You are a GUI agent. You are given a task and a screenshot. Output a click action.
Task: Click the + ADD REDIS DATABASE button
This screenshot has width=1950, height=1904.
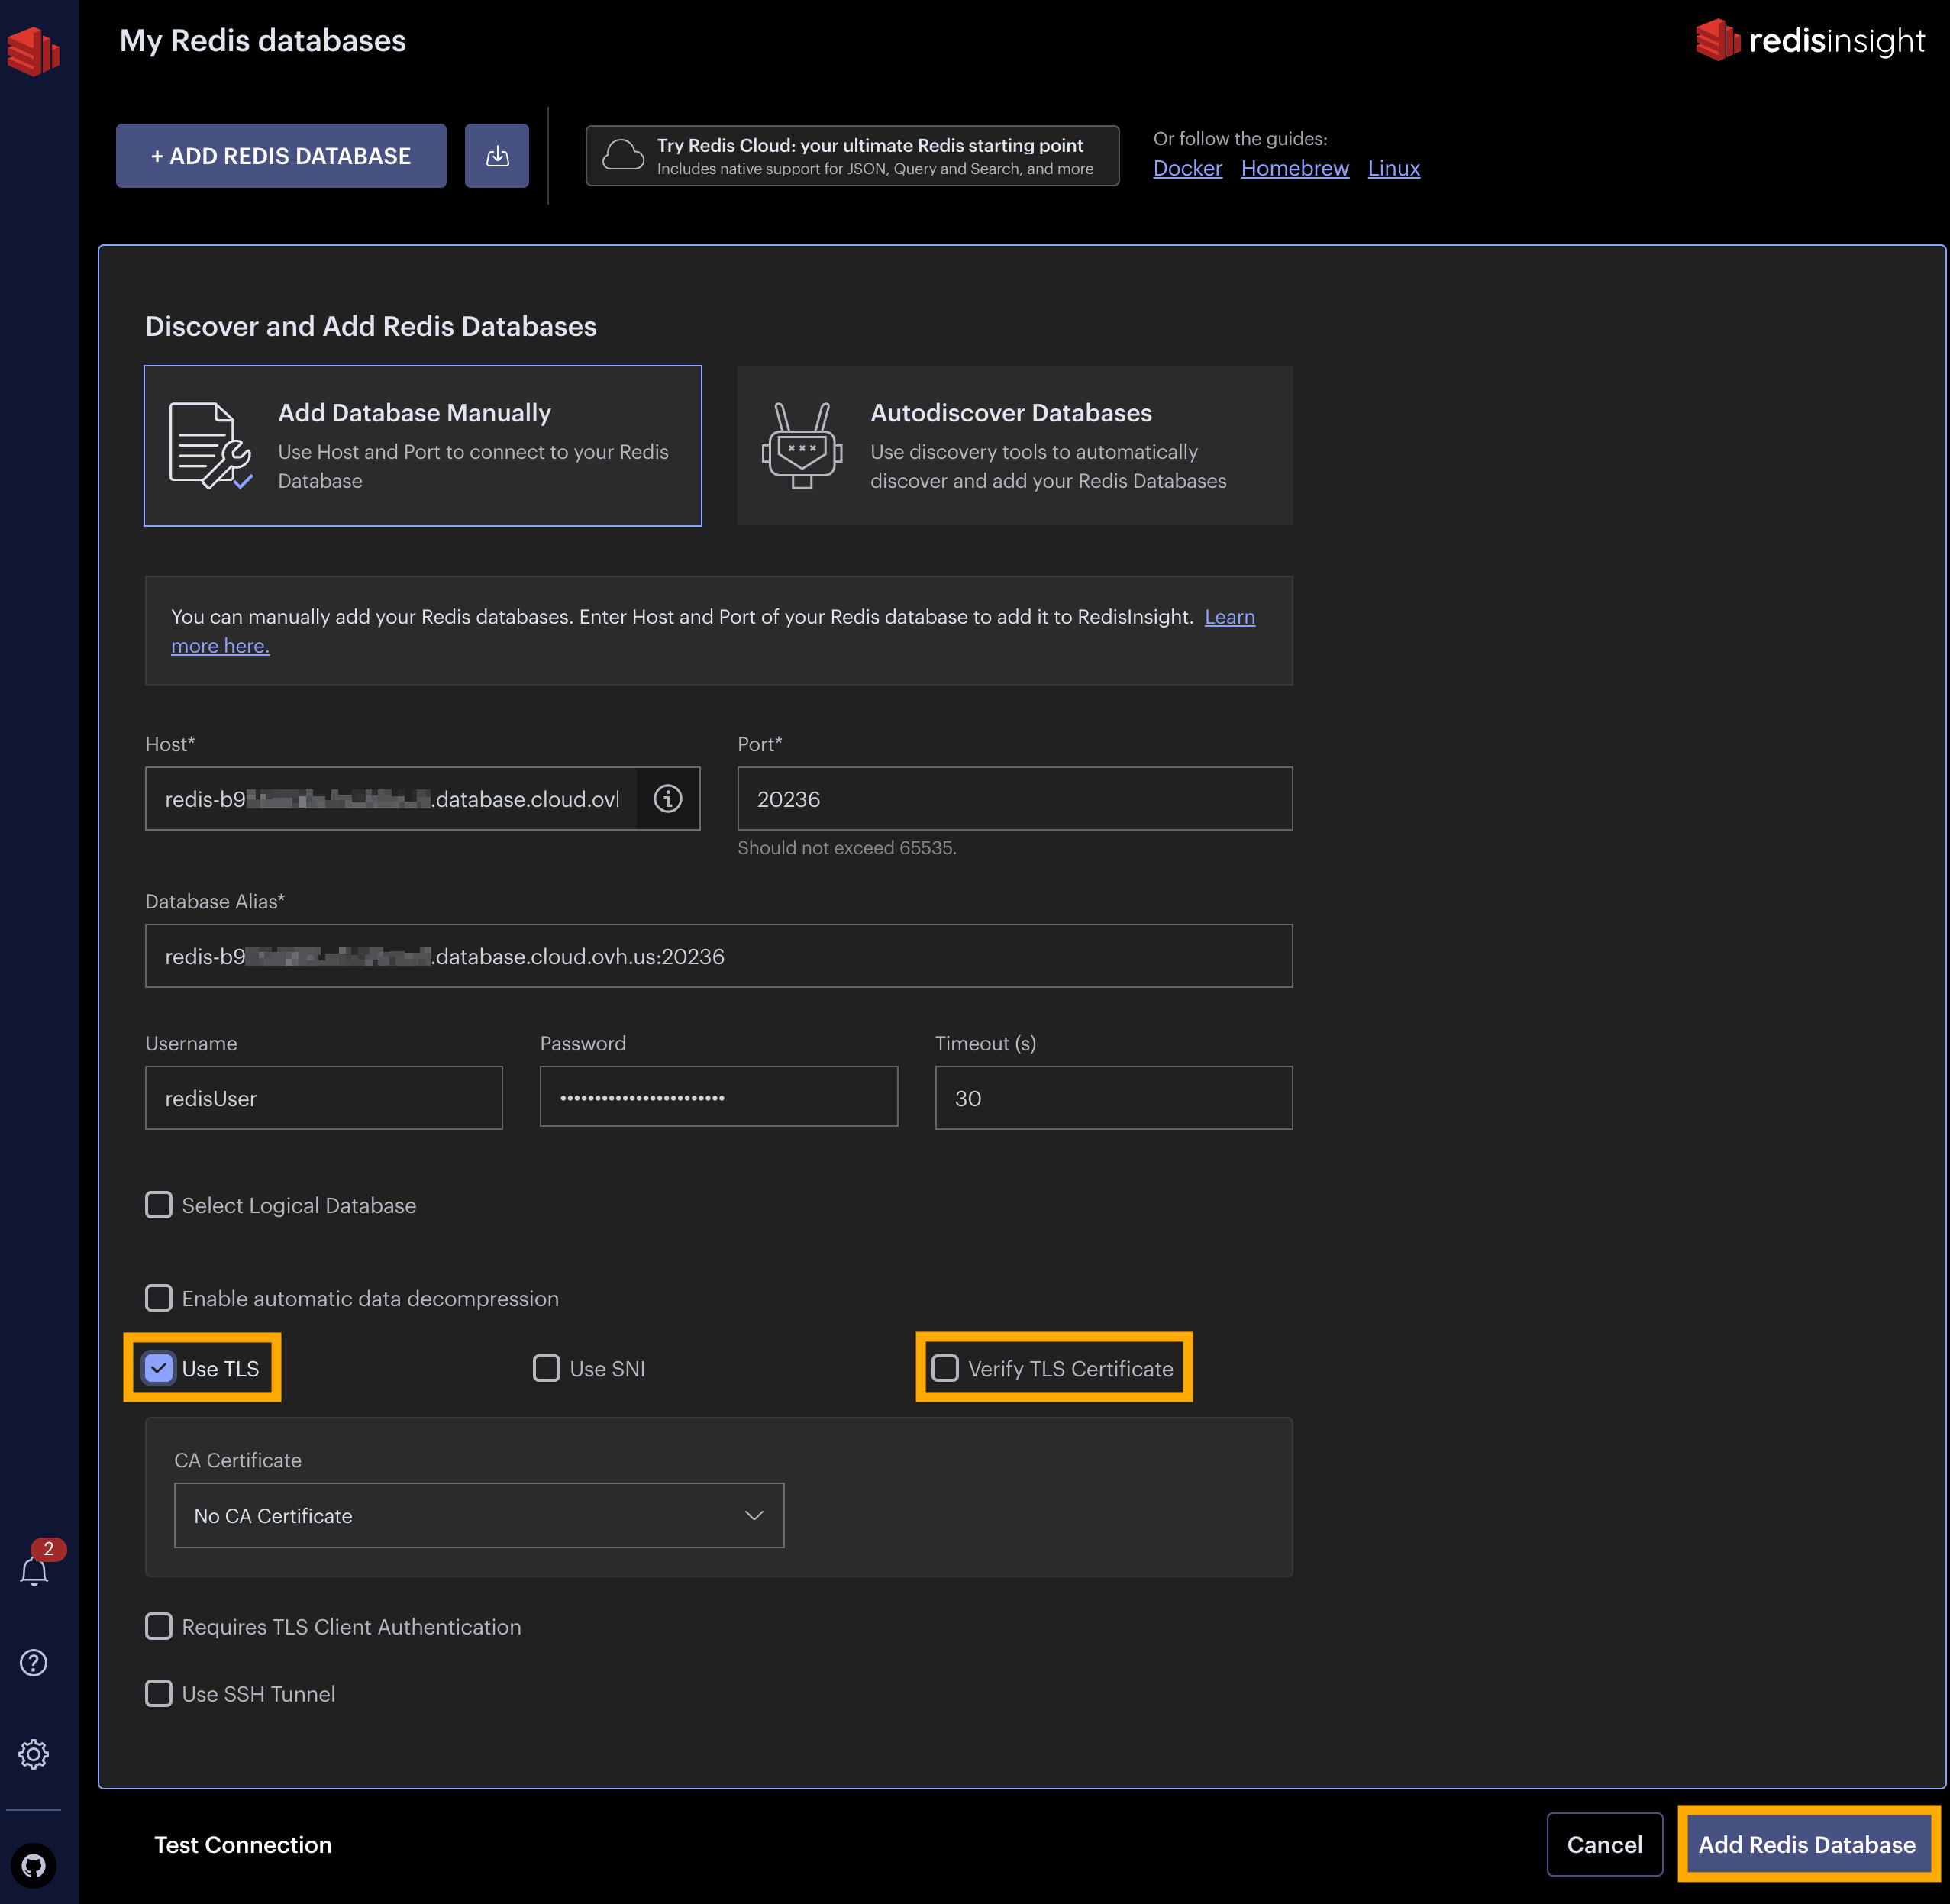click(281, 156)
